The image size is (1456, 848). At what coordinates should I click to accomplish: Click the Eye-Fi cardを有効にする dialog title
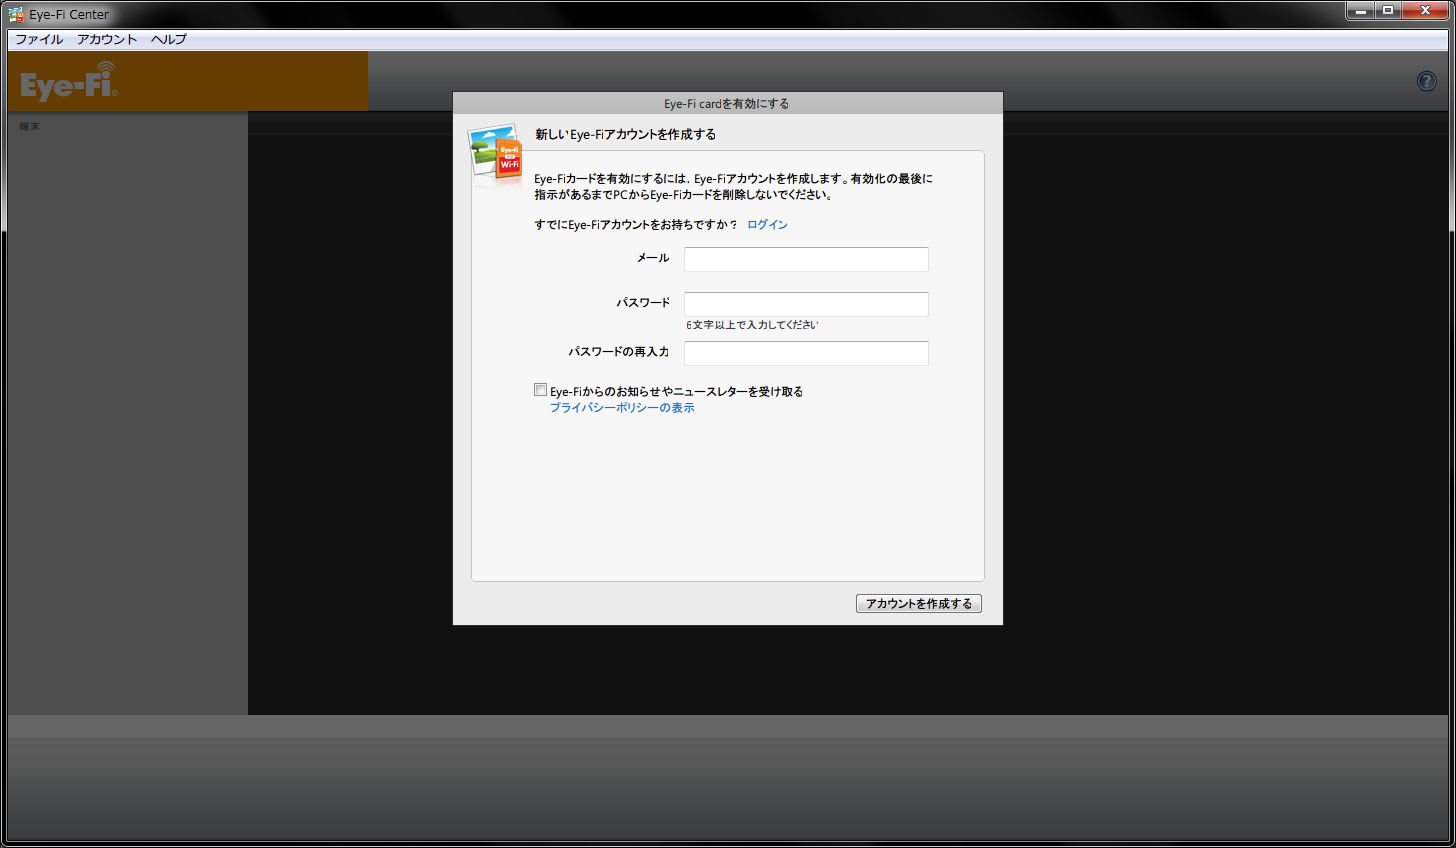(x=727, y=104)
